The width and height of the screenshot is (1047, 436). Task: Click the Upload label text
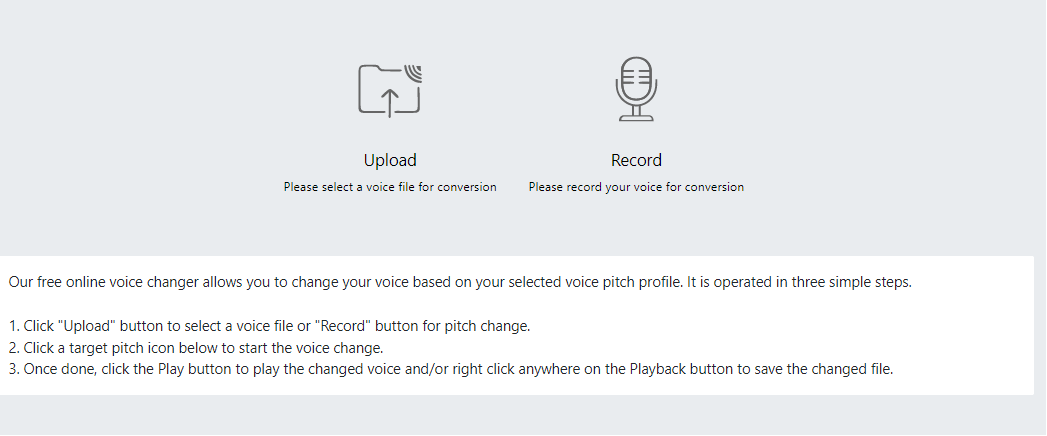pos(390,160)
